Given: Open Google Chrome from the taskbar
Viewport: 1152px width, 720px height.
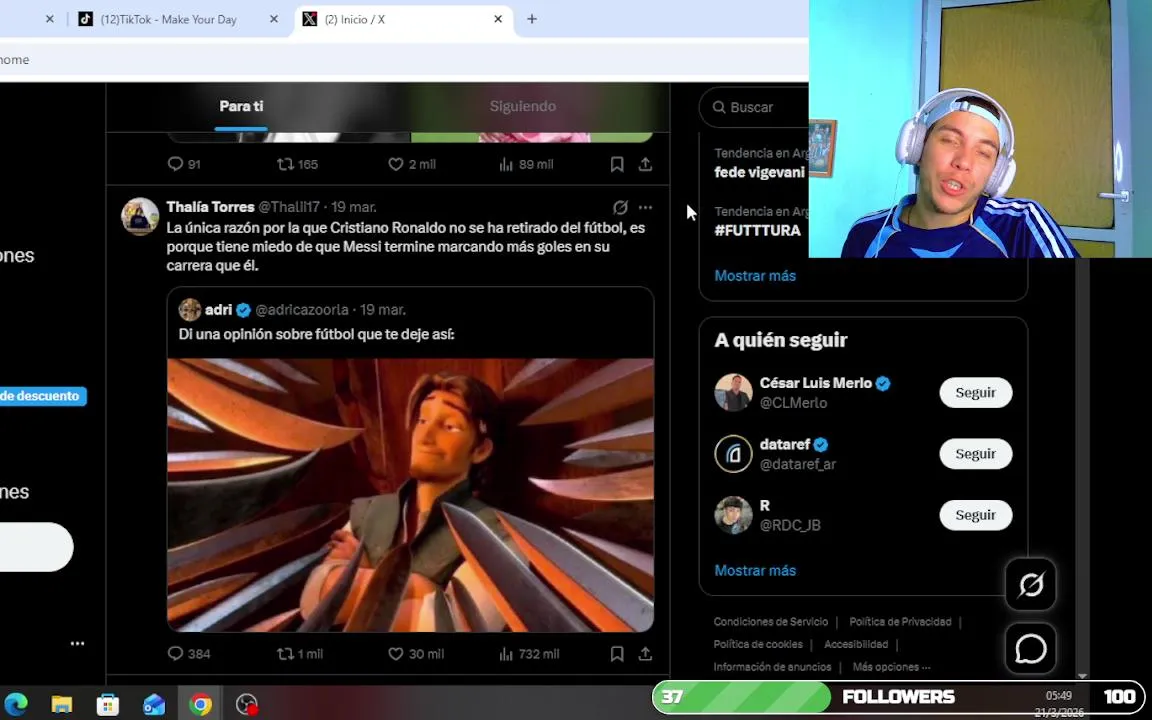Looking at the screenshot, I should (x=200, y=704).
